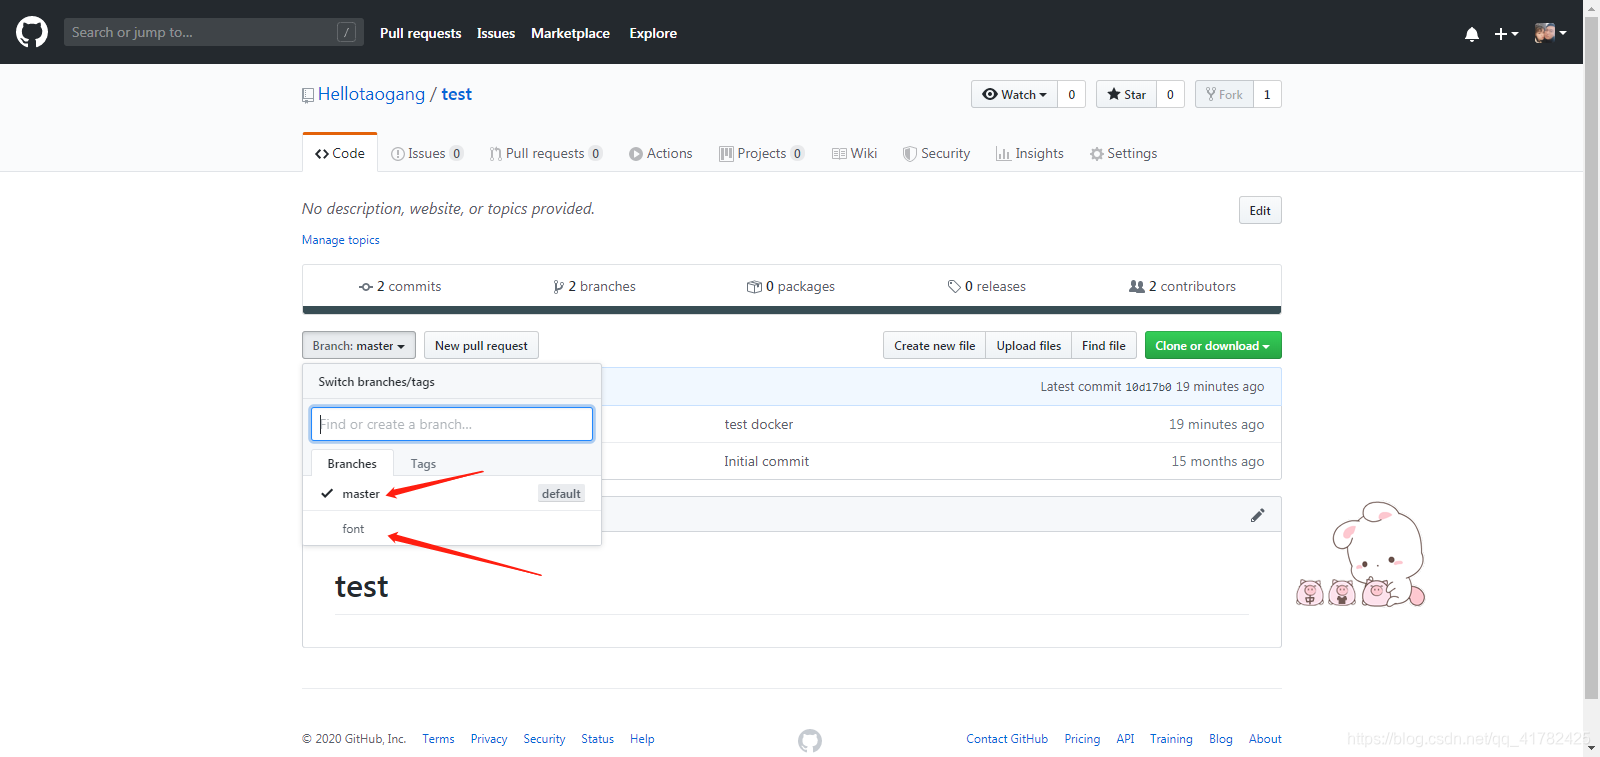This screenshot has height=757, width=1600.
Task: Expand the plus create-new menu
Action: (x=1506, y=33)
